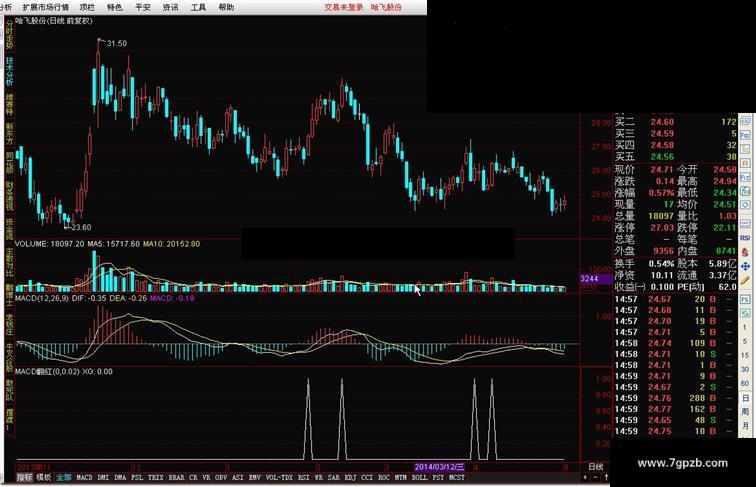Click the 交易未登录 login link

point(344,7)
